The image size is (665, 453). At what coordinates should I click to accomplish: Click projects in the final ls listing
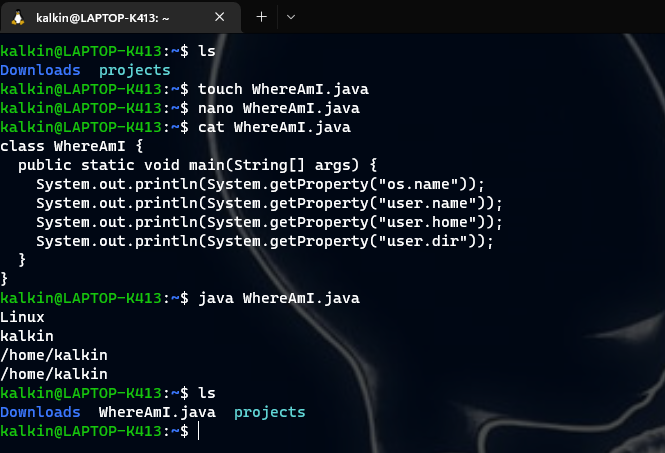[x=269, y=412]
